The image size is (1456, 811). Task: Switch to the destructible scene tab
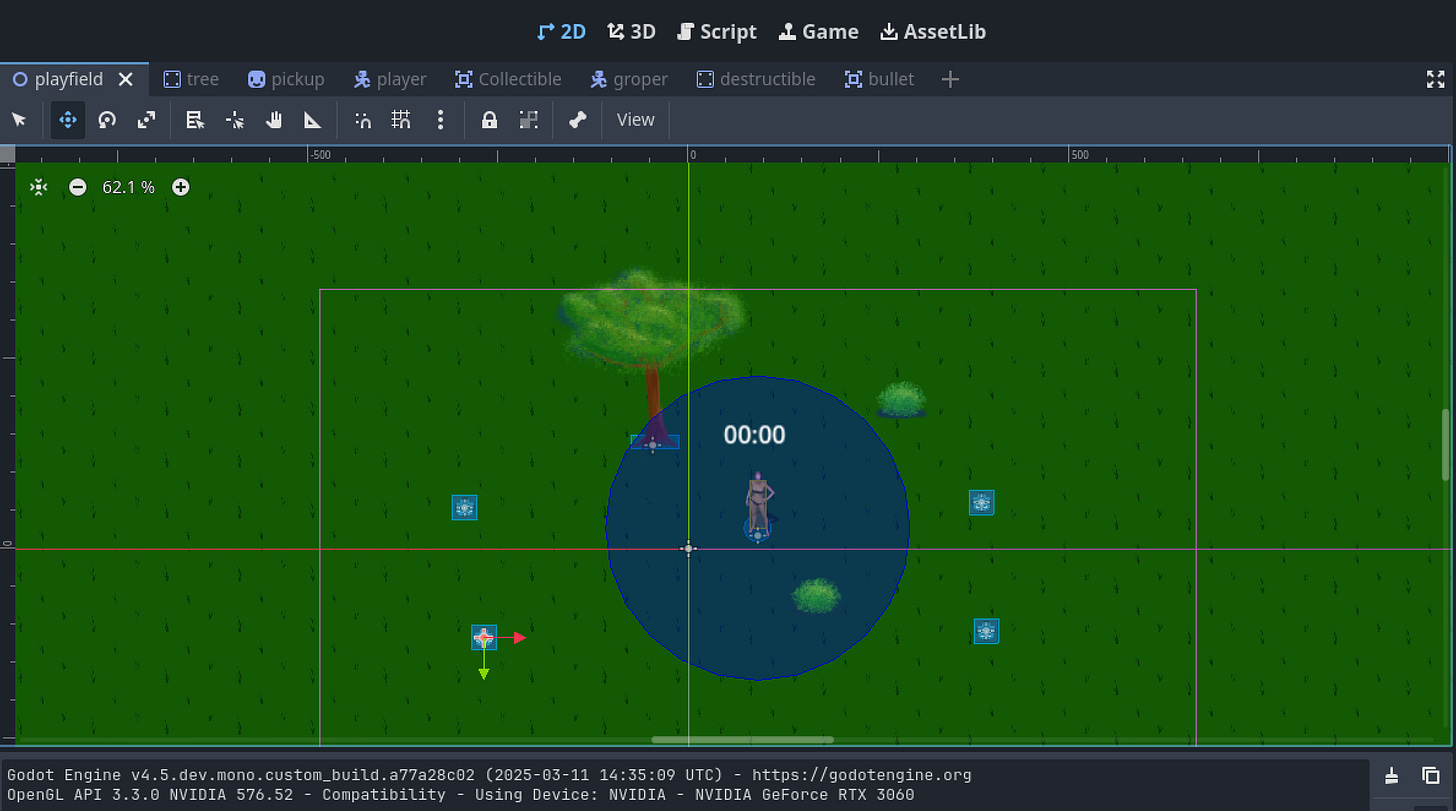coord(756,79)
